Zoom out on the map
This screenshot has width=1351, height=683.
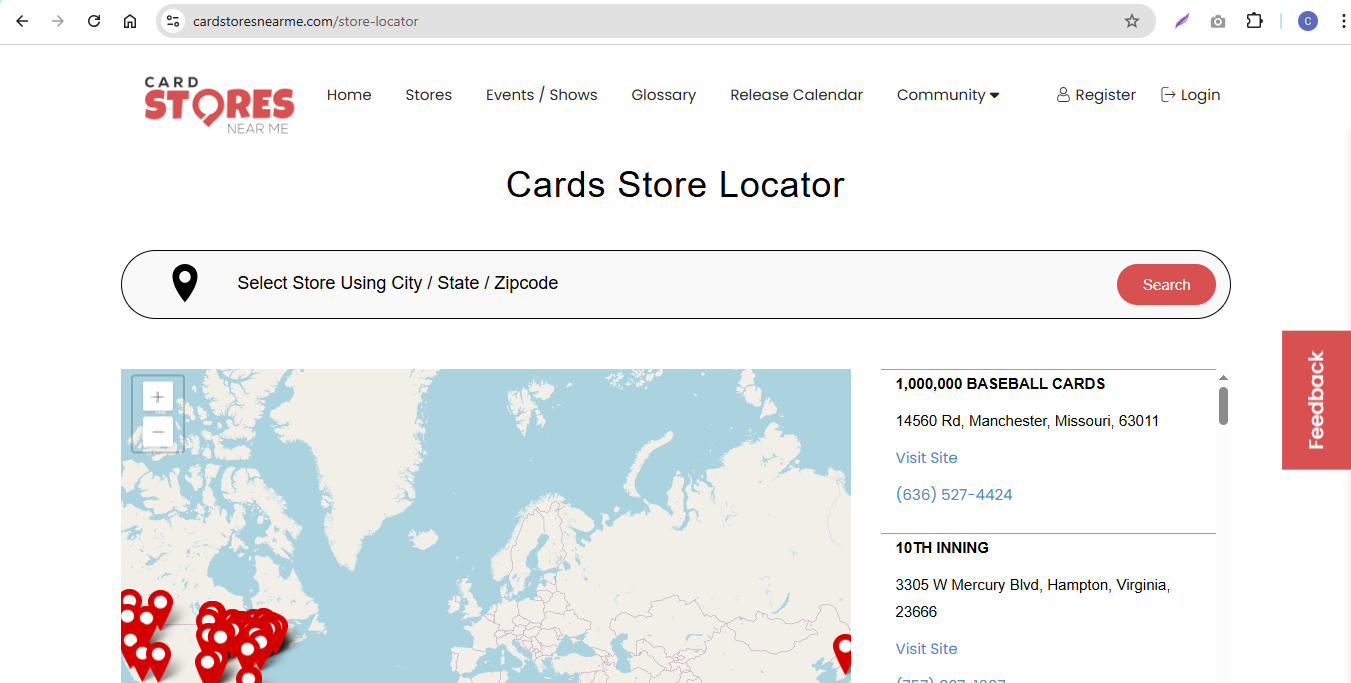[158, 432]
